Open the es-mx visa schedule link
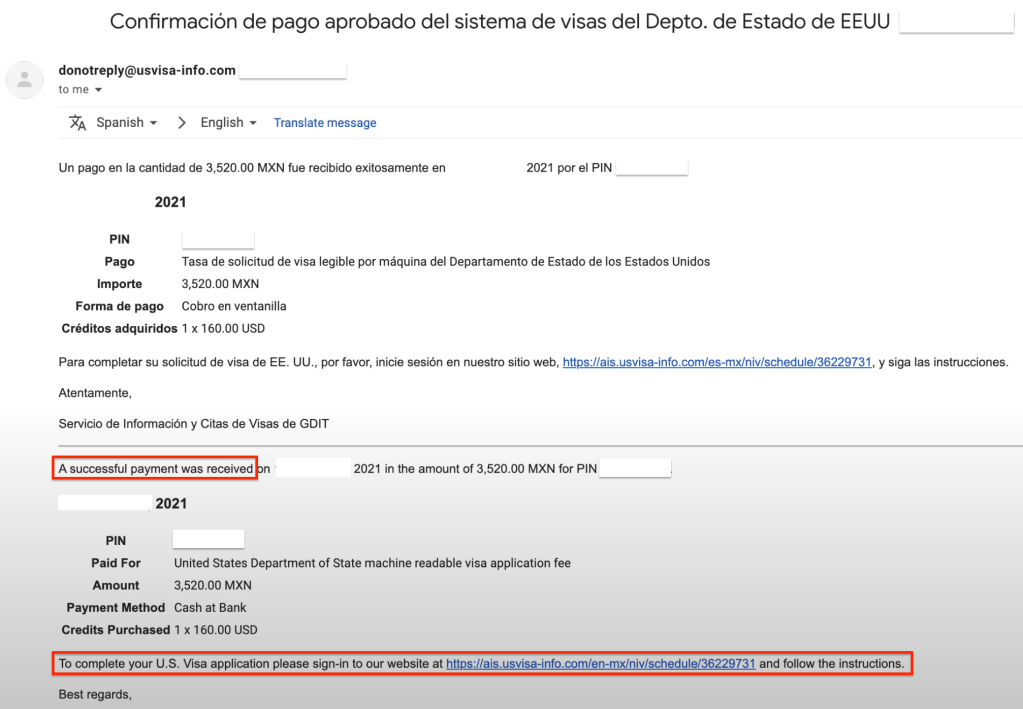This screenshot has width=1023, height=709. 716,362
